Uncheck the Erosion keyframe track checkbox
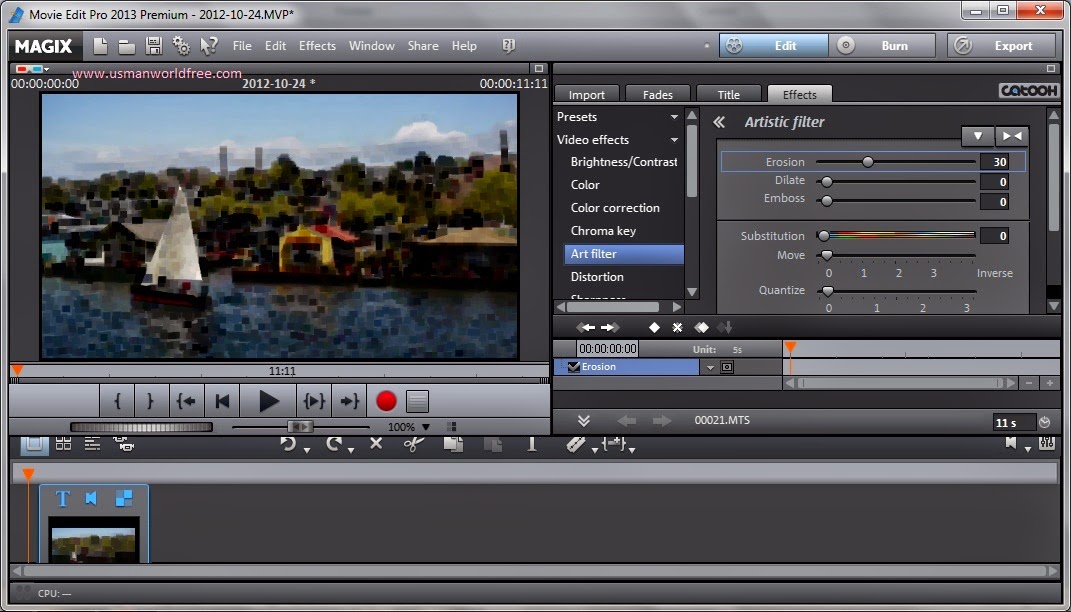Screen dimensions: 1071x612 pyautogui.click(x=574, y=367)
